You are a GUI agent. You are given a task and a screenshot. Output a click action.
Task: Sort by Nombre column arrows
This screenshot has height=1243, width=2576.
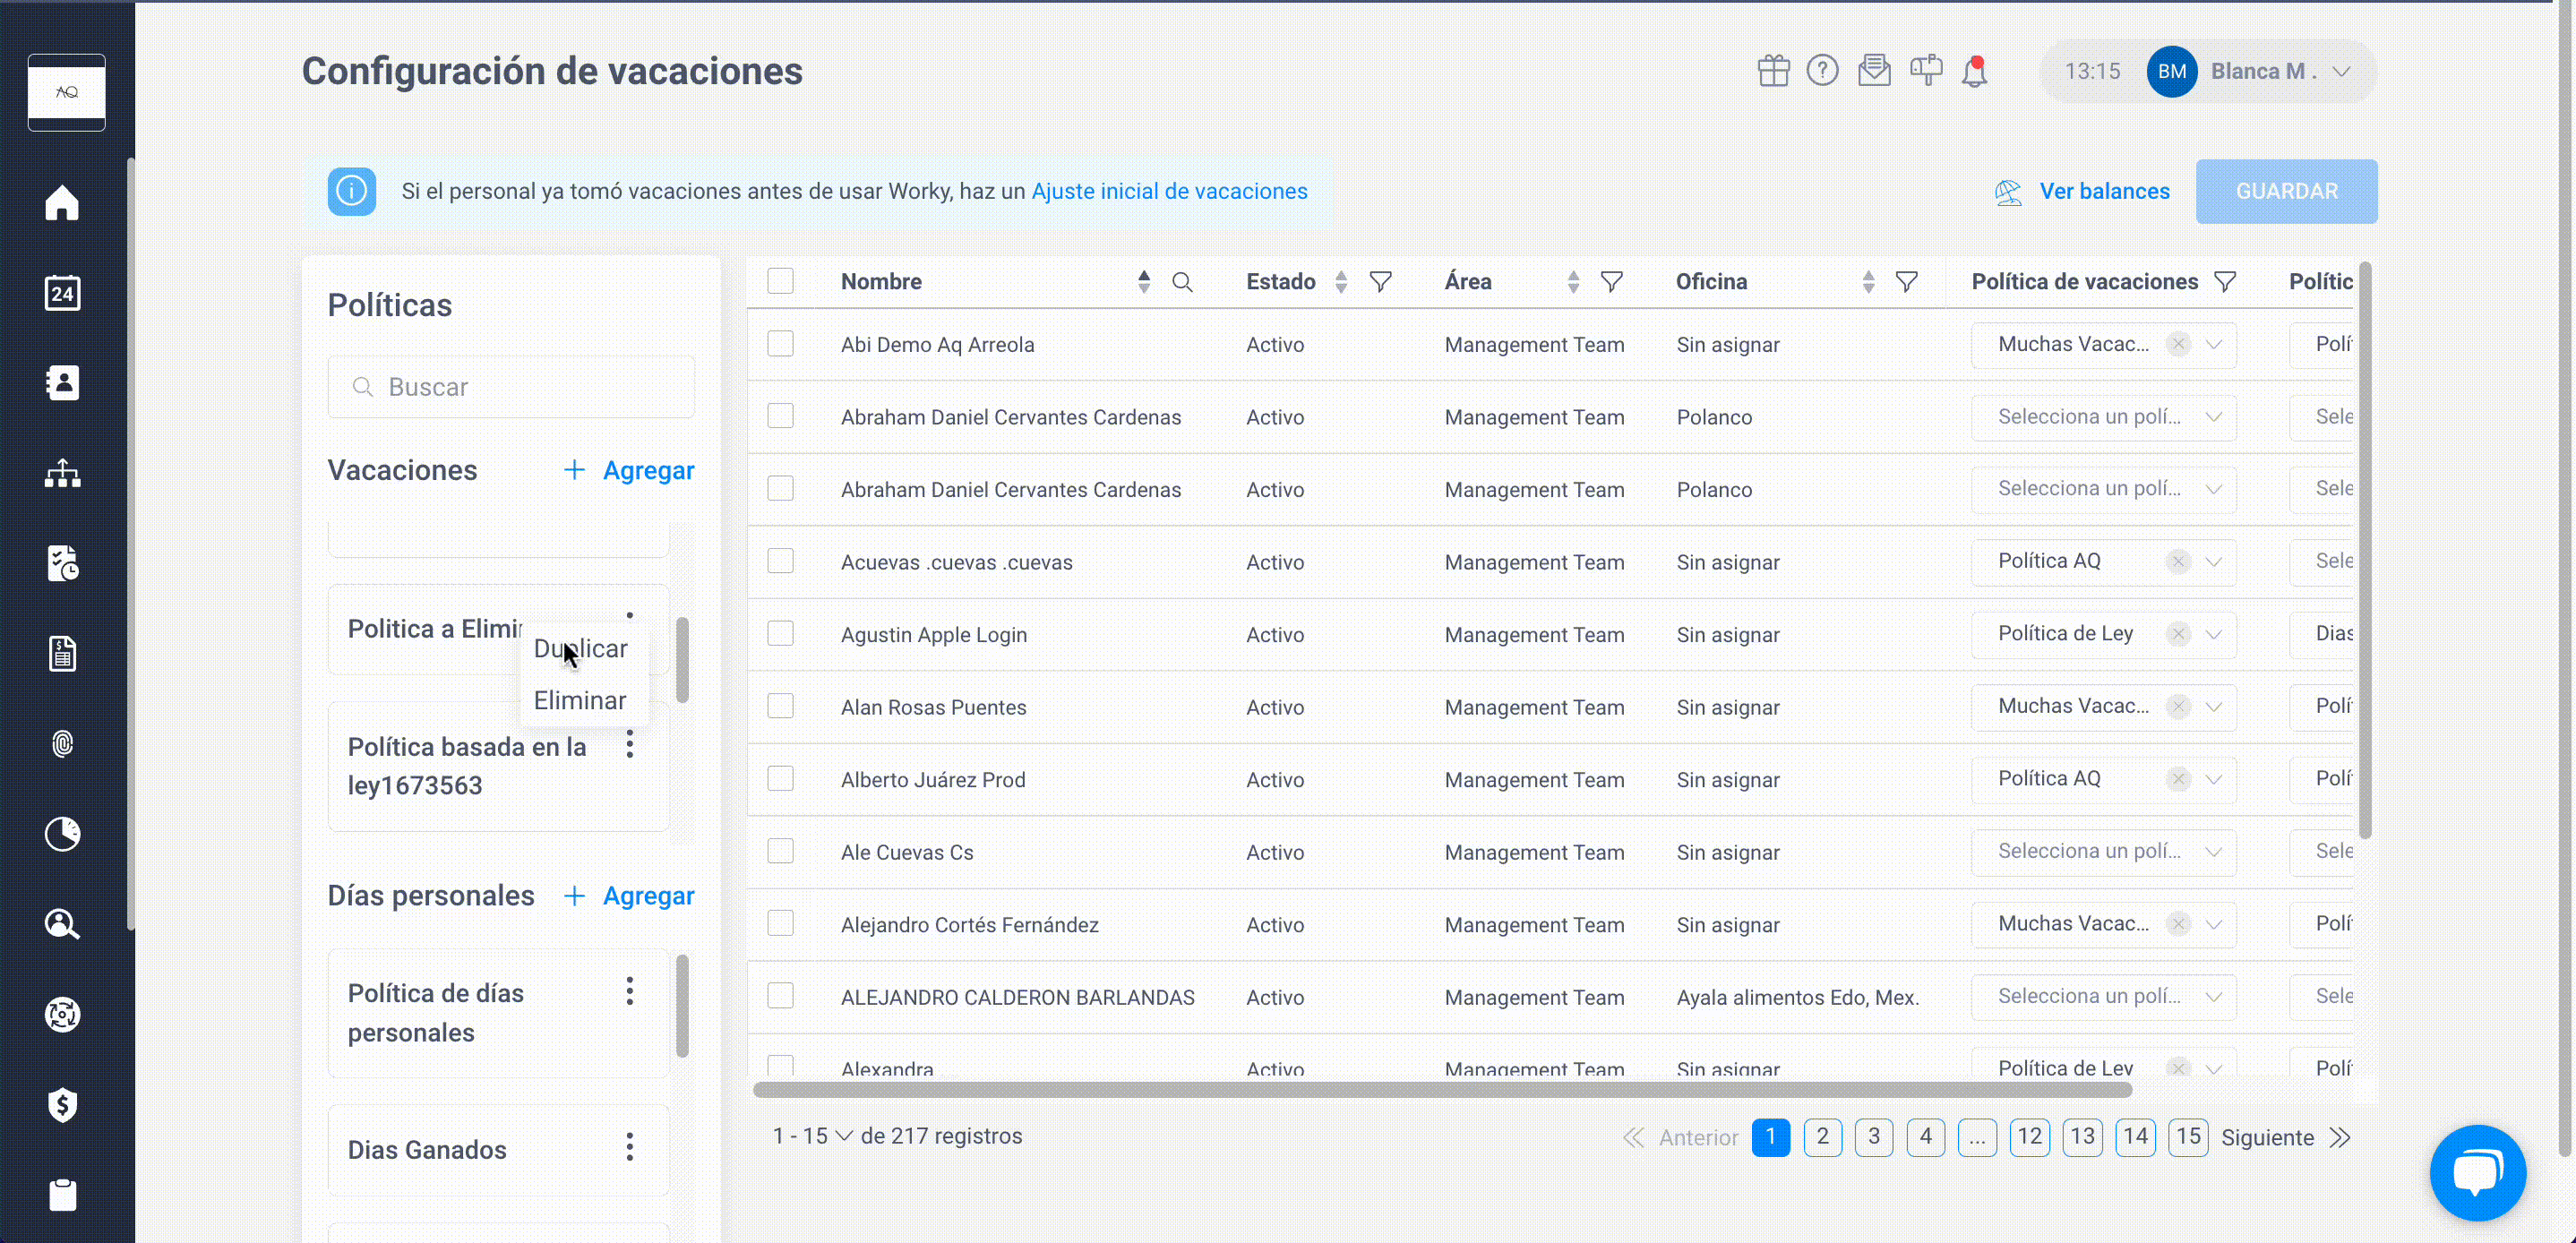[x=1144, y=282]
